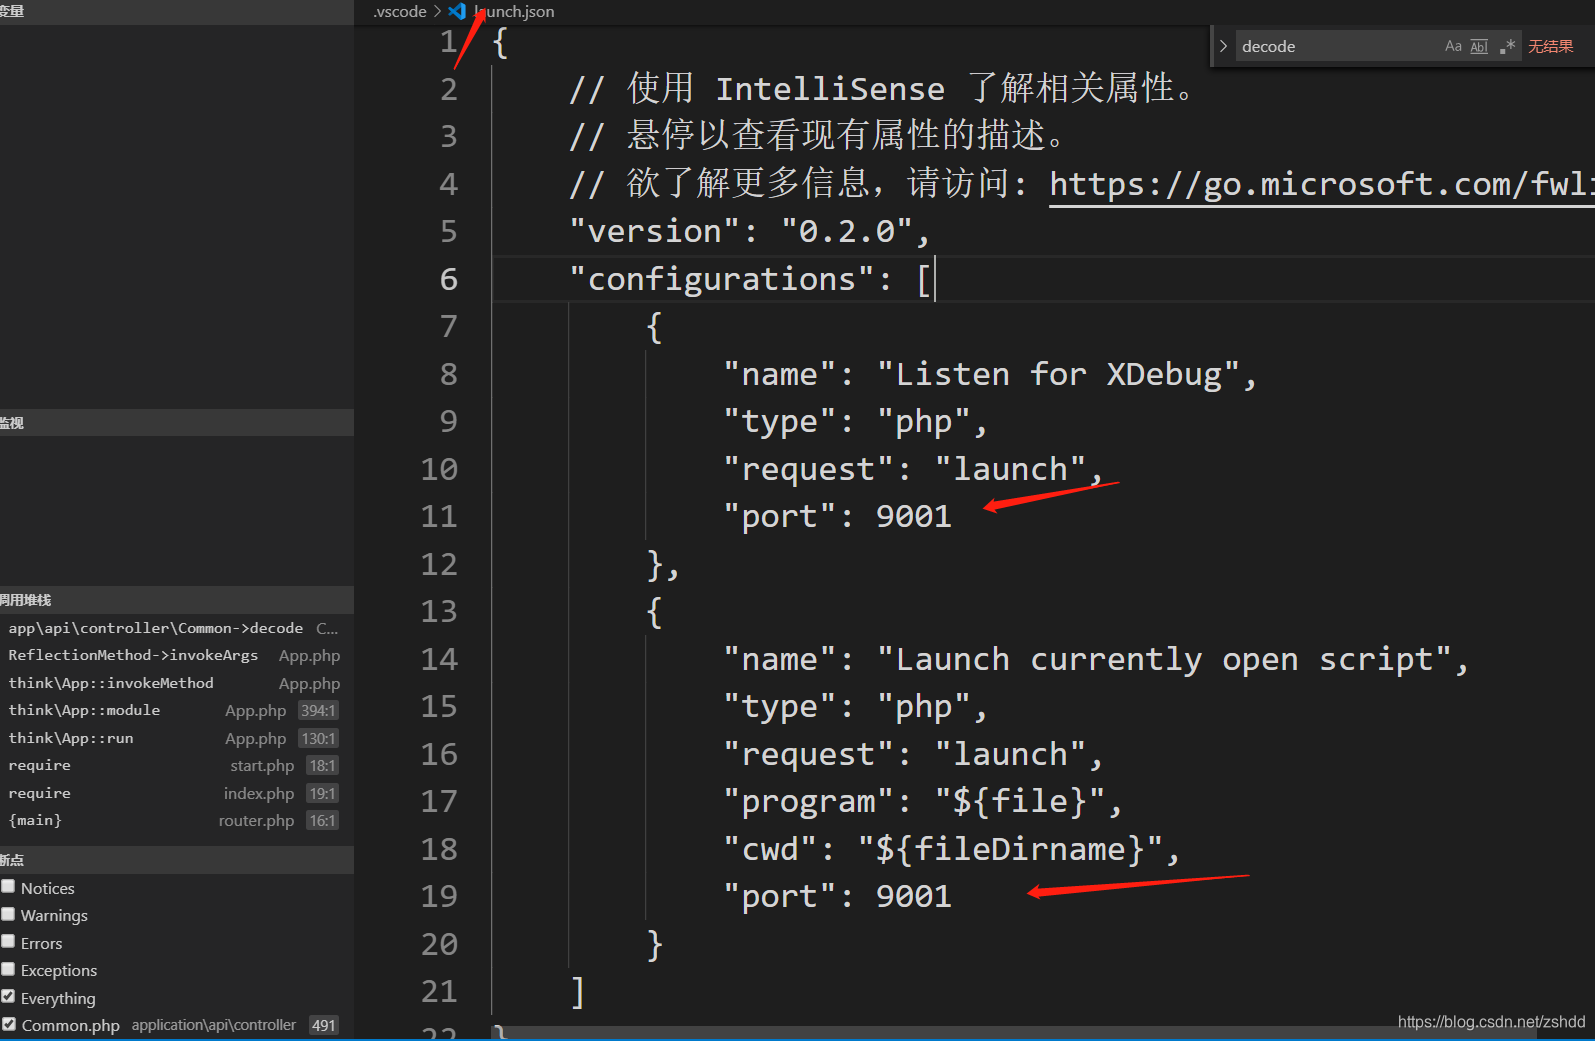
Task: Click line number 19 in gutter
Action: pyautogui.click(x=439, y=897)
